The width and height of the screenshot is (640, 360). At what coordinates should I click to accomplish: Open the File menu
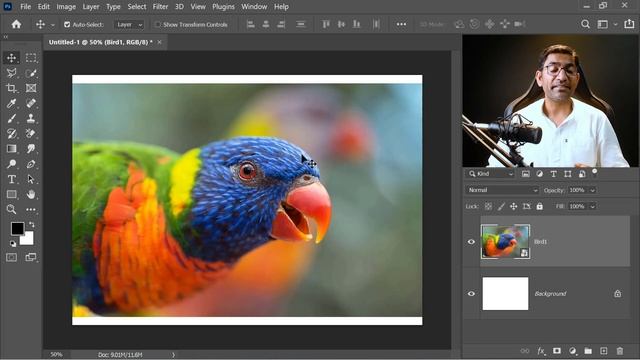click(25, 7)
